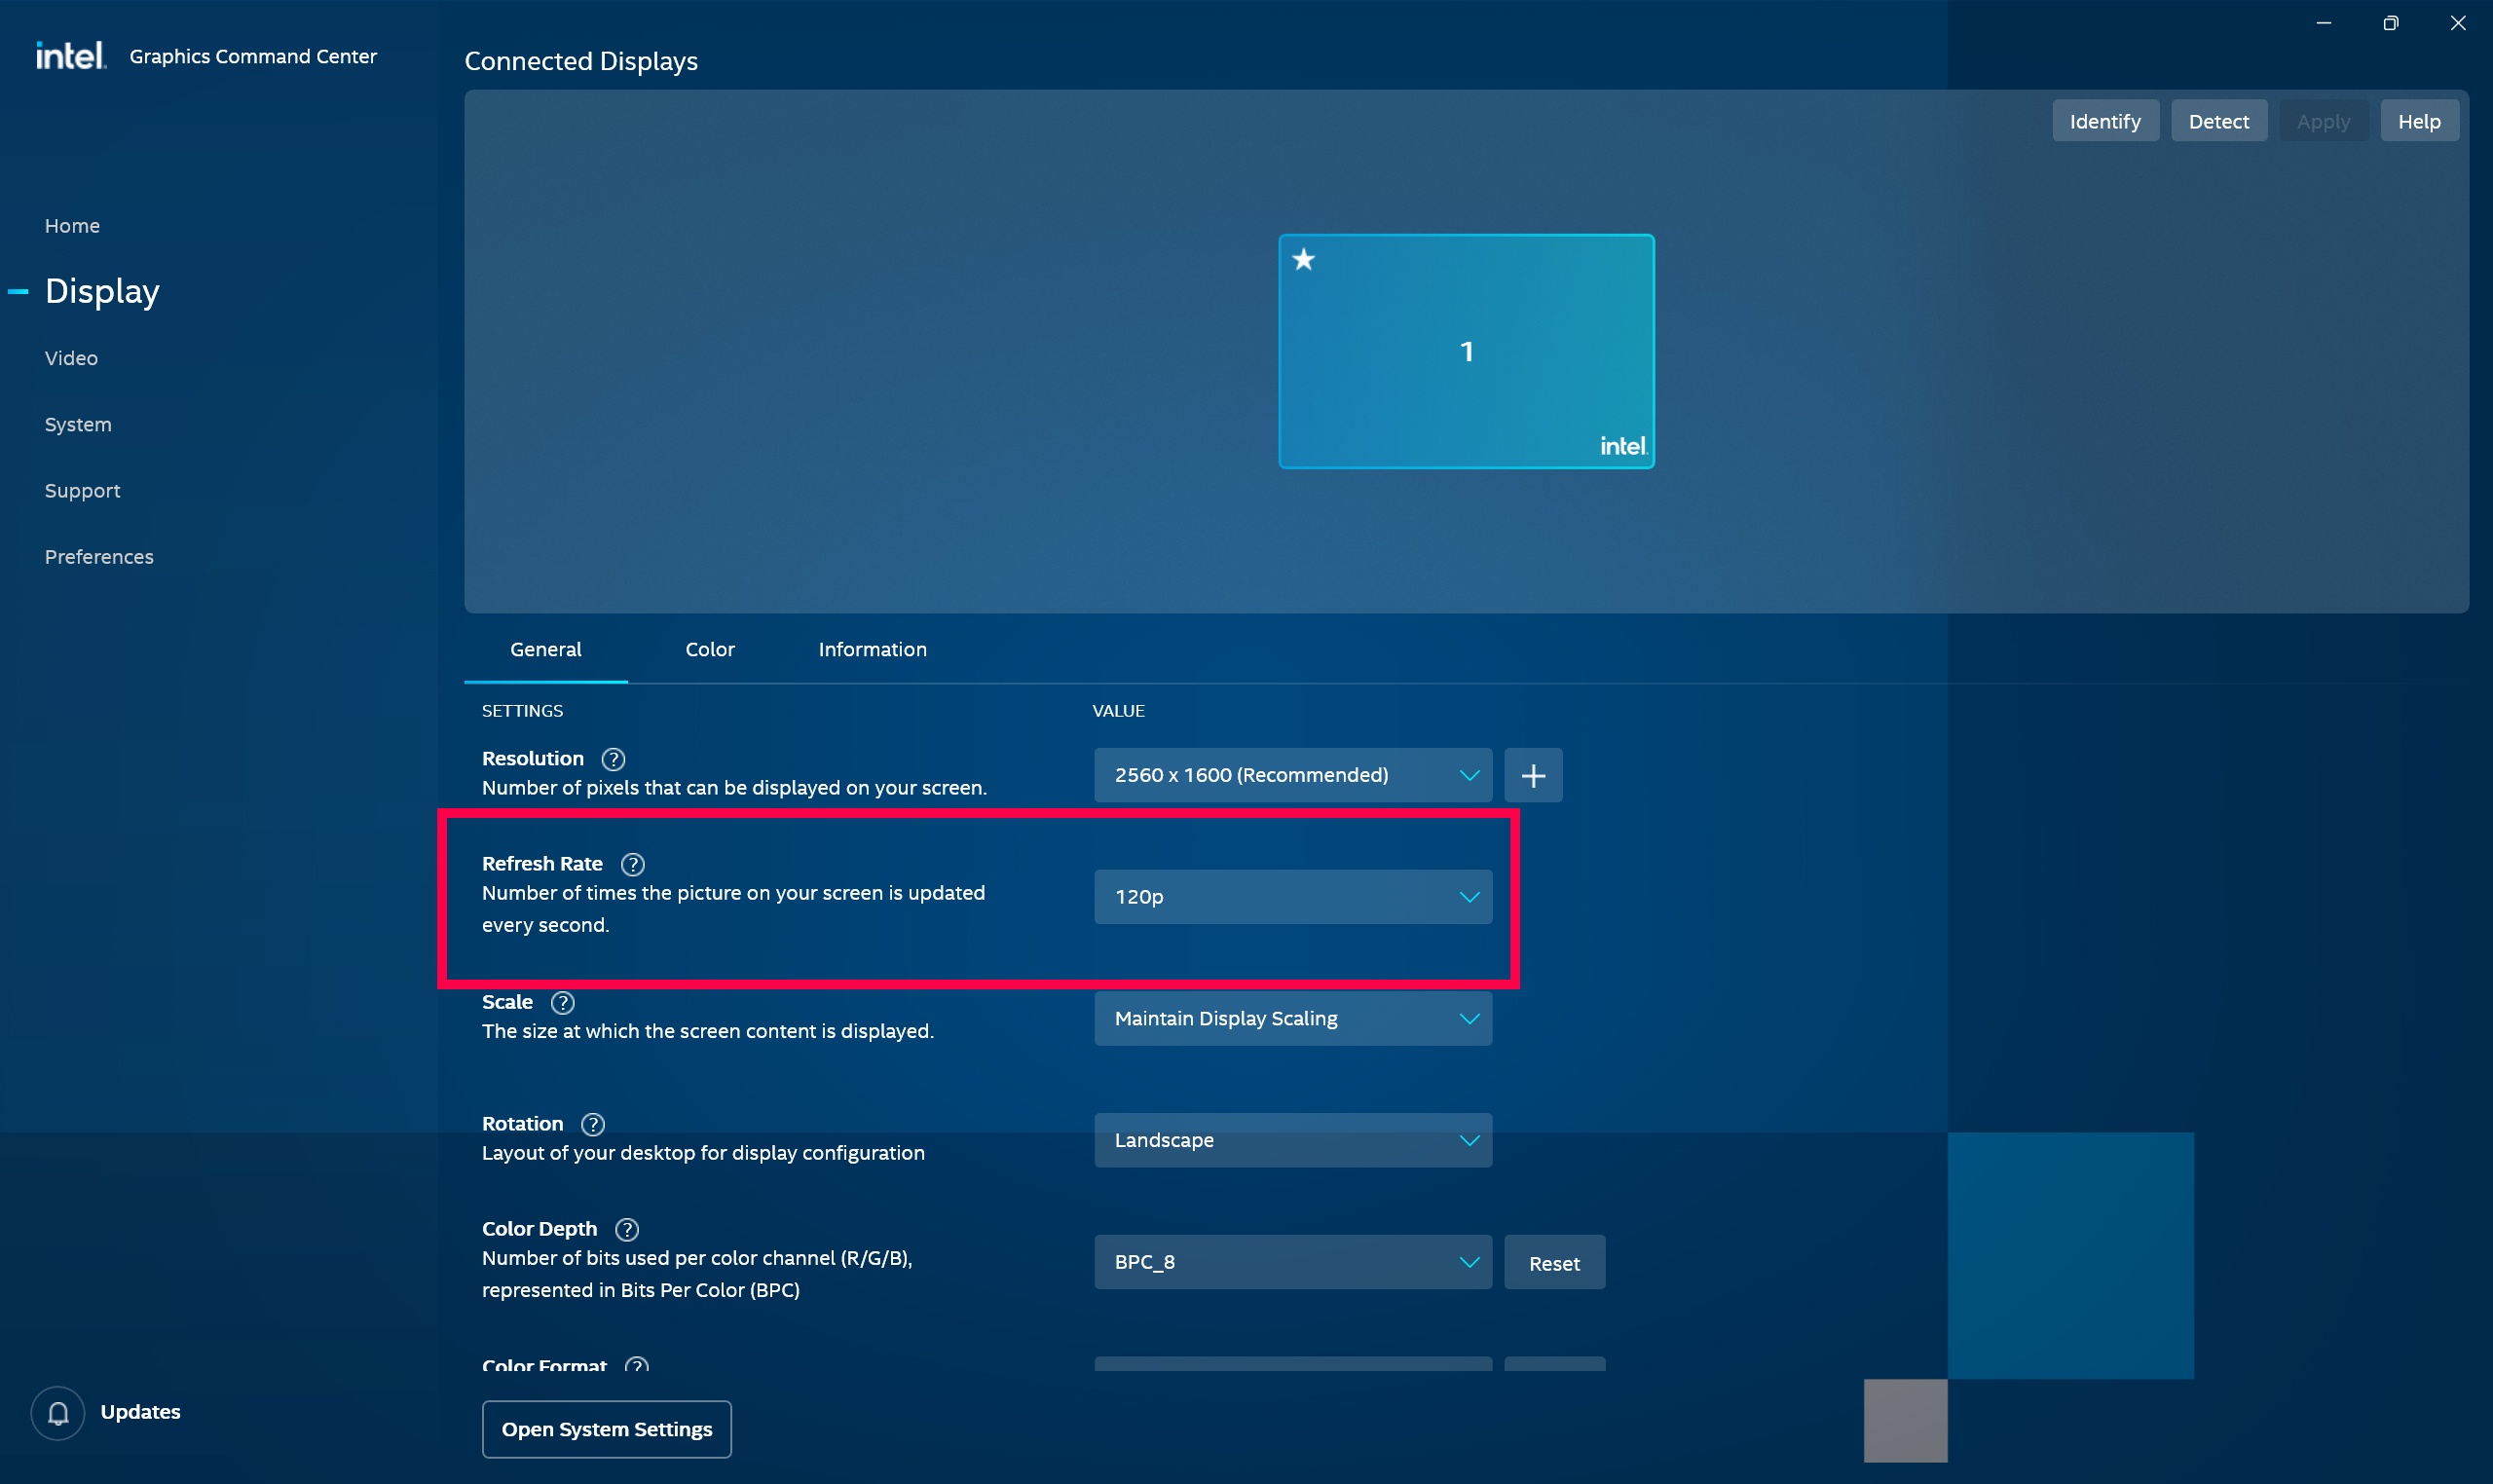This screenshot has height=1484, width=2493.
Task: Click the Refresh Rate question mark help icon
Action: [x=631, y=862]
